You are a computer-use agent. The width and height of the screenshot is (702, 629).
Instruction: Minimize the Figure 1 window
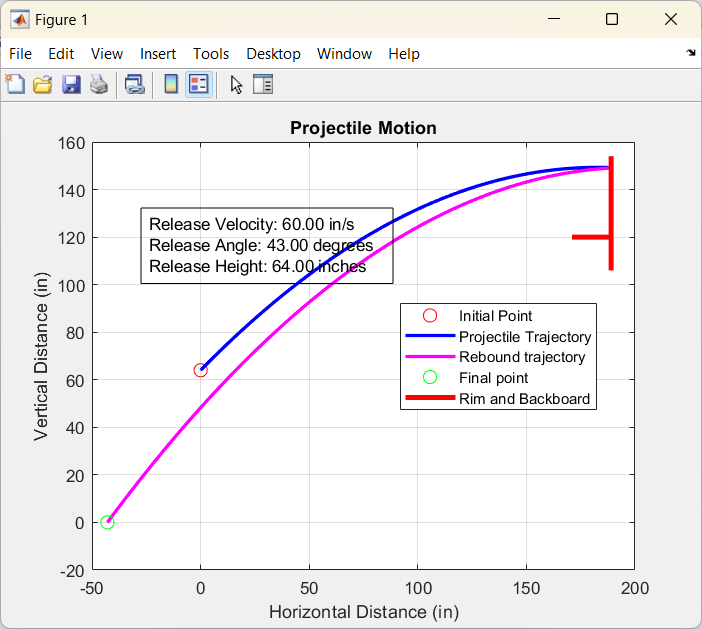click(554, 19)
